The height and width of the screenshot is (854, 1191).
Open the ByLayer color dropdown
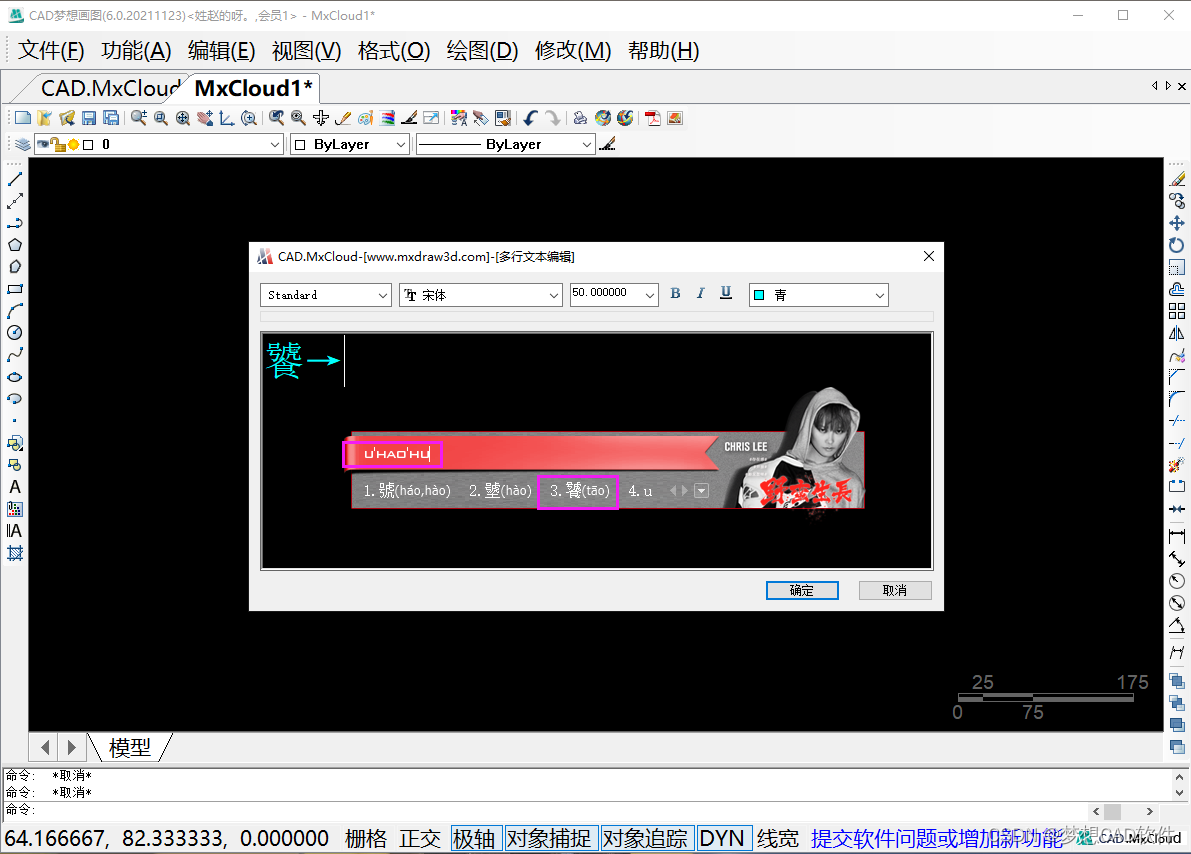point(350,144)
